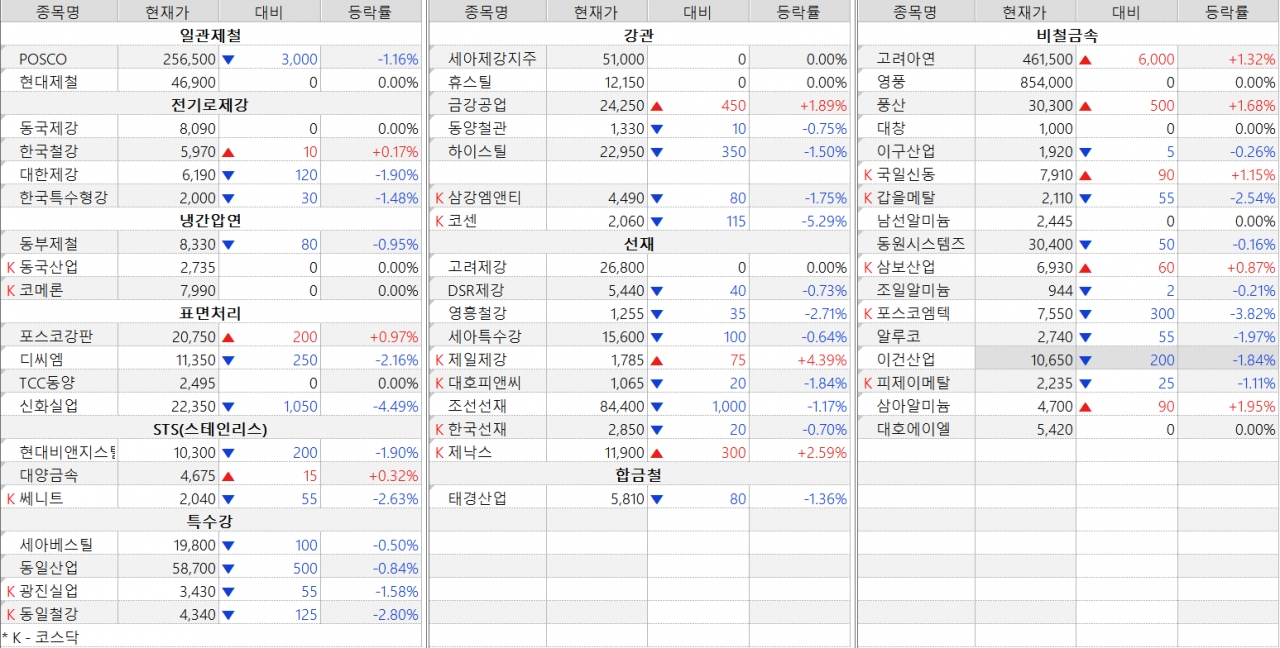Click POSCO change rate -1.16%
Image resolution: width=1280 pixels, height=648 pixels.
397,59
